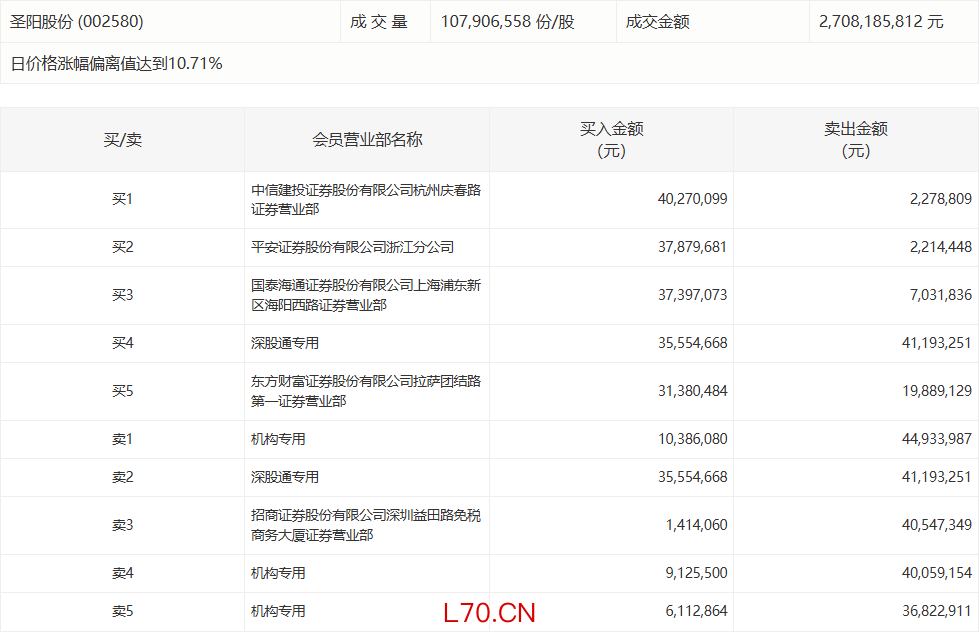Open 国泰海通证券上海浦东新区 branch entry
The height and width of the screenshot is (633, 980).
pyautogui.click(x=365, y=296)
